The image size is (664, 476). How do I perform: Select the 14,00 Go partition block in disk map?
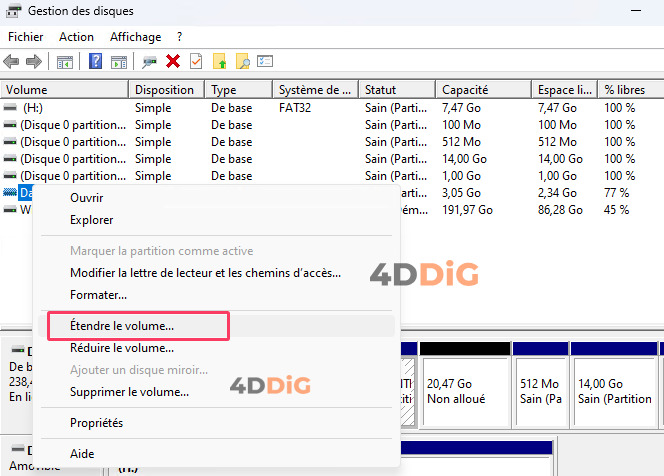[x=614, y=385]
